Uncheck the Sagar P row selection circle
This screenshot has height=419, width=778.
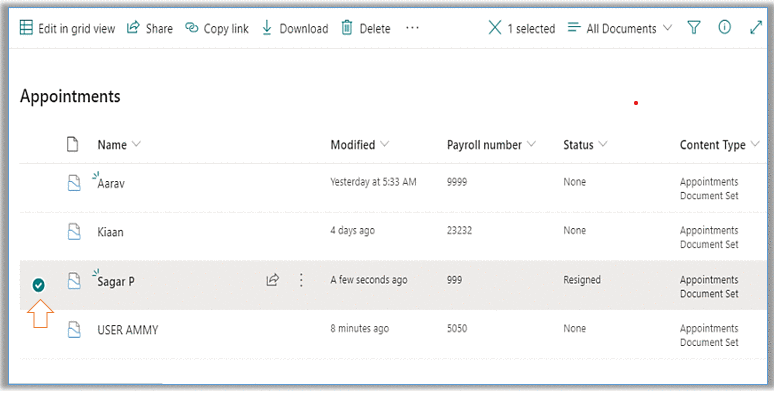click(x=38, y=285)
